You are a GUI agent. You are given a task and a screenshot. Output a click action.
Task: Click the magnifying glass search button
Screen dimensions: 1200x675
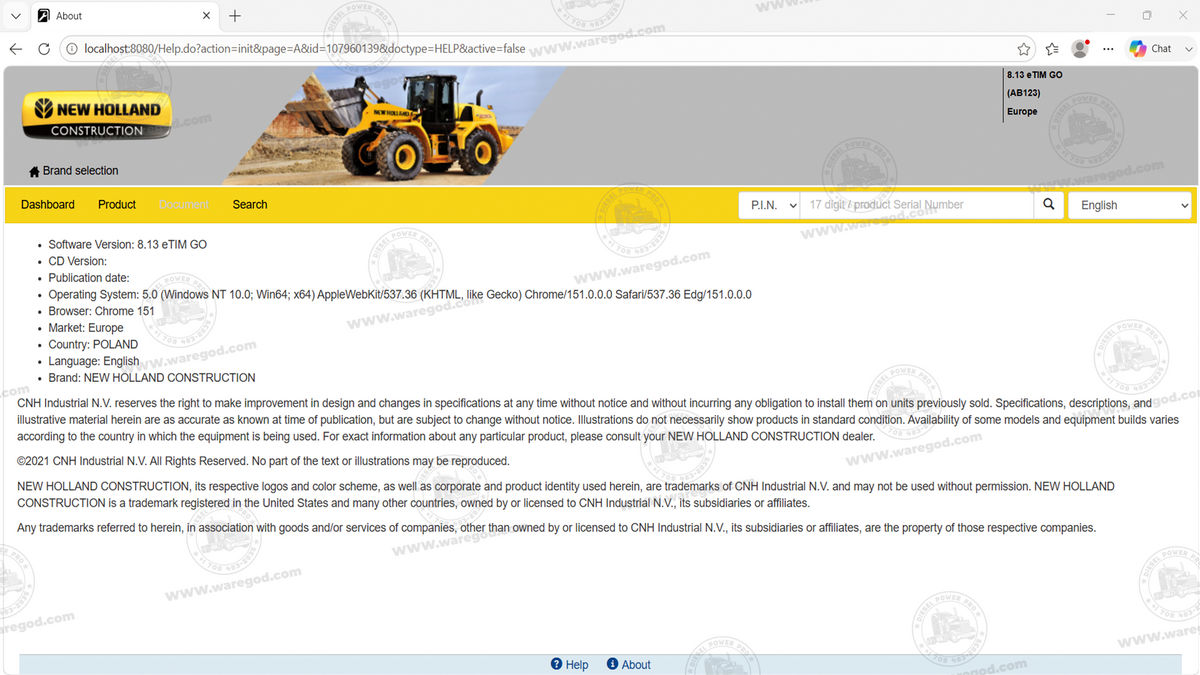click(1048, 205)
